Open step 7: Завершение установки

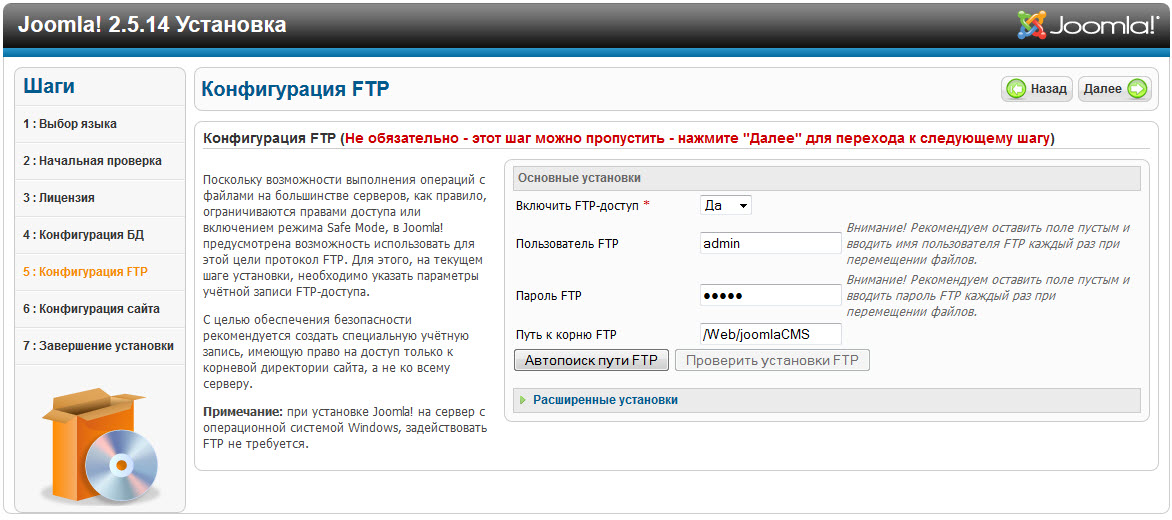coord(99,346)
